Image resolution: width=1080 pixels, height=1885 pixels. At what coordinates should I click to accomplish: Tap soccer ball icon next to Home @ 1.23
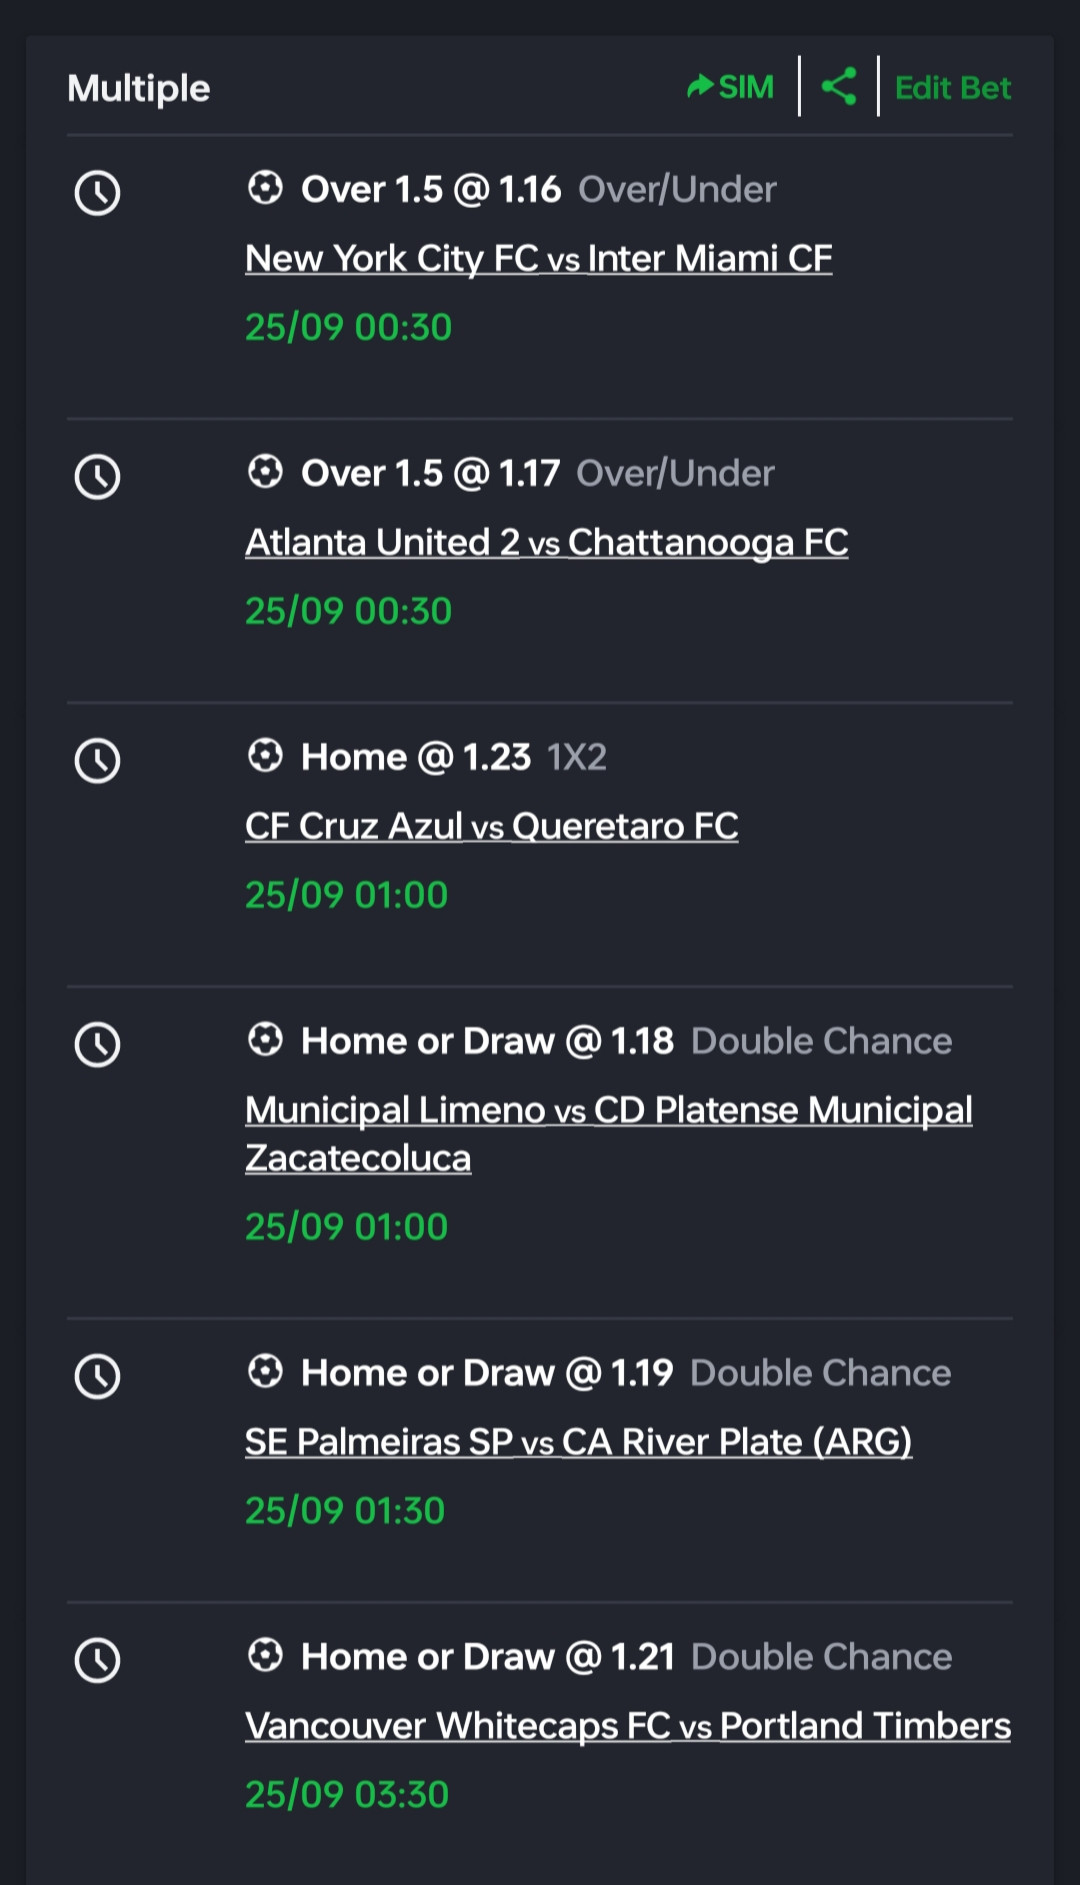pyautogui.click(x=265, y=756)
